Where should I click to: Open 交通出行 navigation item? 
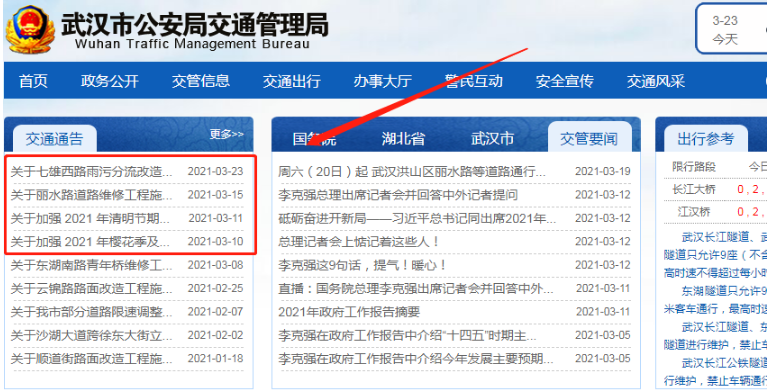pos(292,81)
